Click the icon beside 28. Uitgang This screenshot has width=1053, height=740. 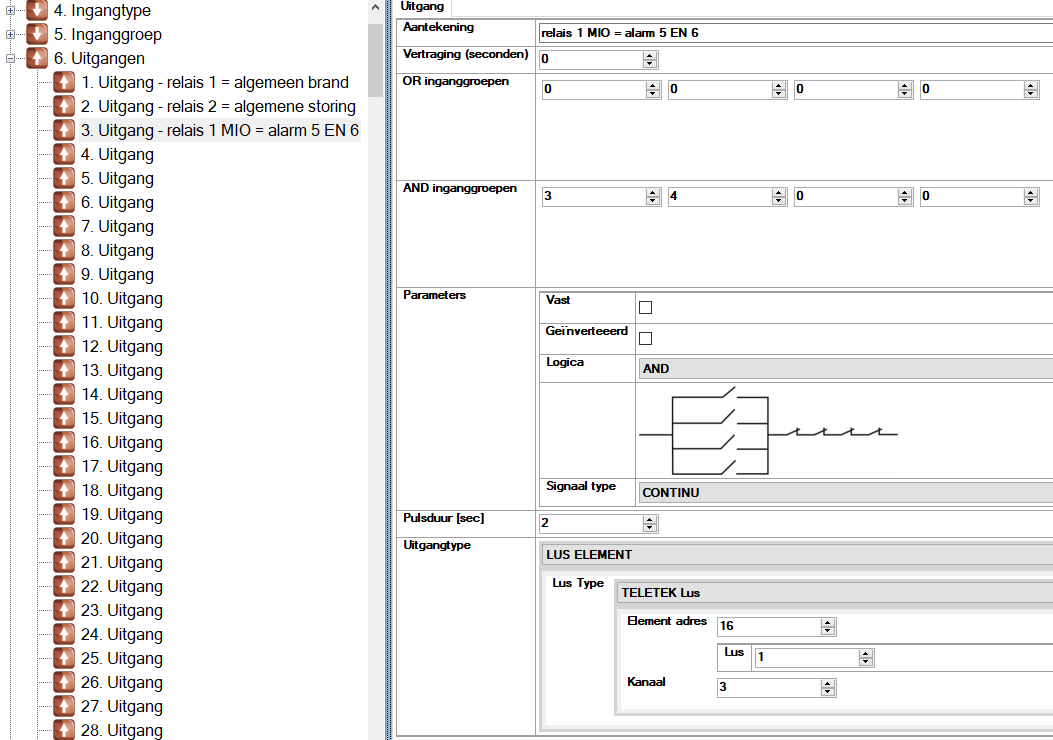click(64, 730)
